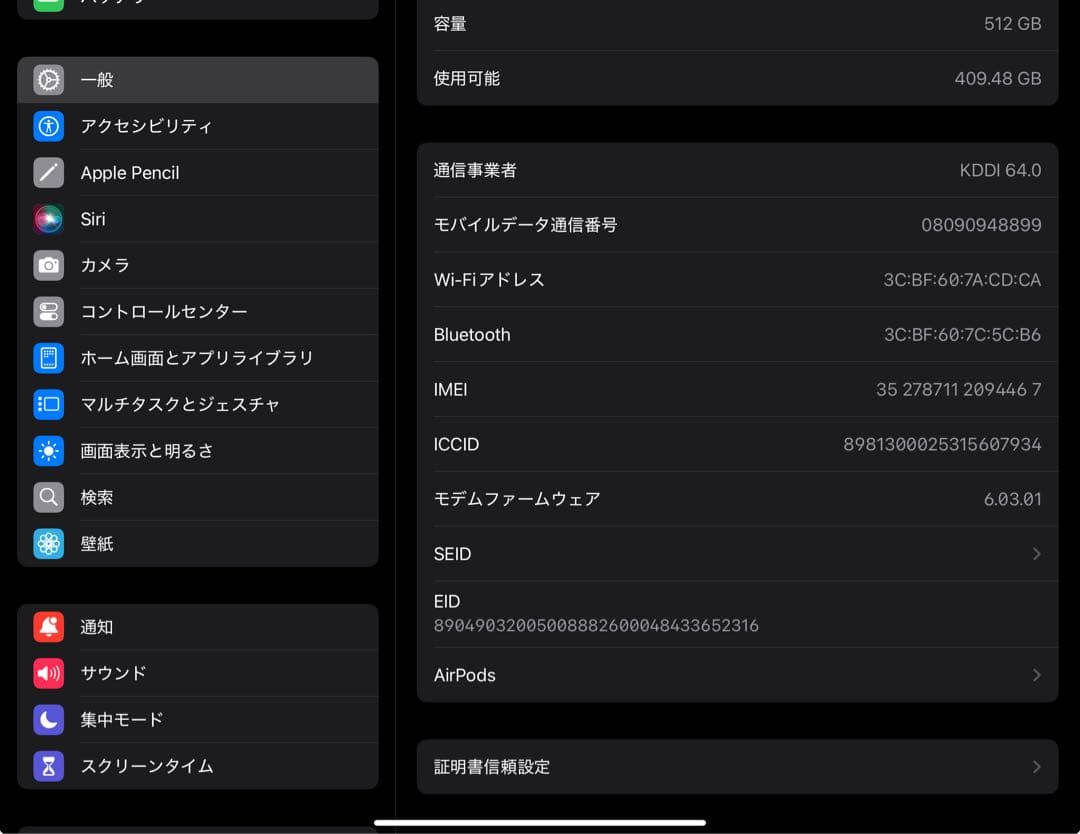Tap the Multitasking & Gestures icon
The image size is (1080, 834).
pos(48,404)
